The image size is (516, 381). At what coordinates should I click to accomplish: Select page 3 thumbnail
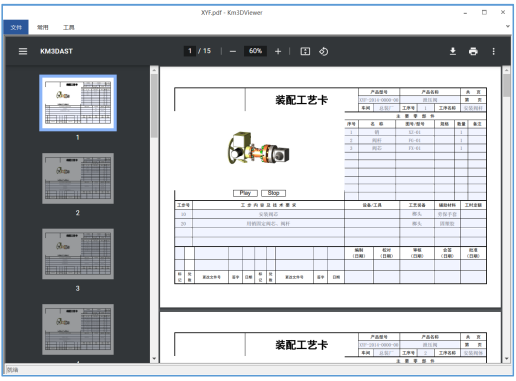tap(78, 254)
